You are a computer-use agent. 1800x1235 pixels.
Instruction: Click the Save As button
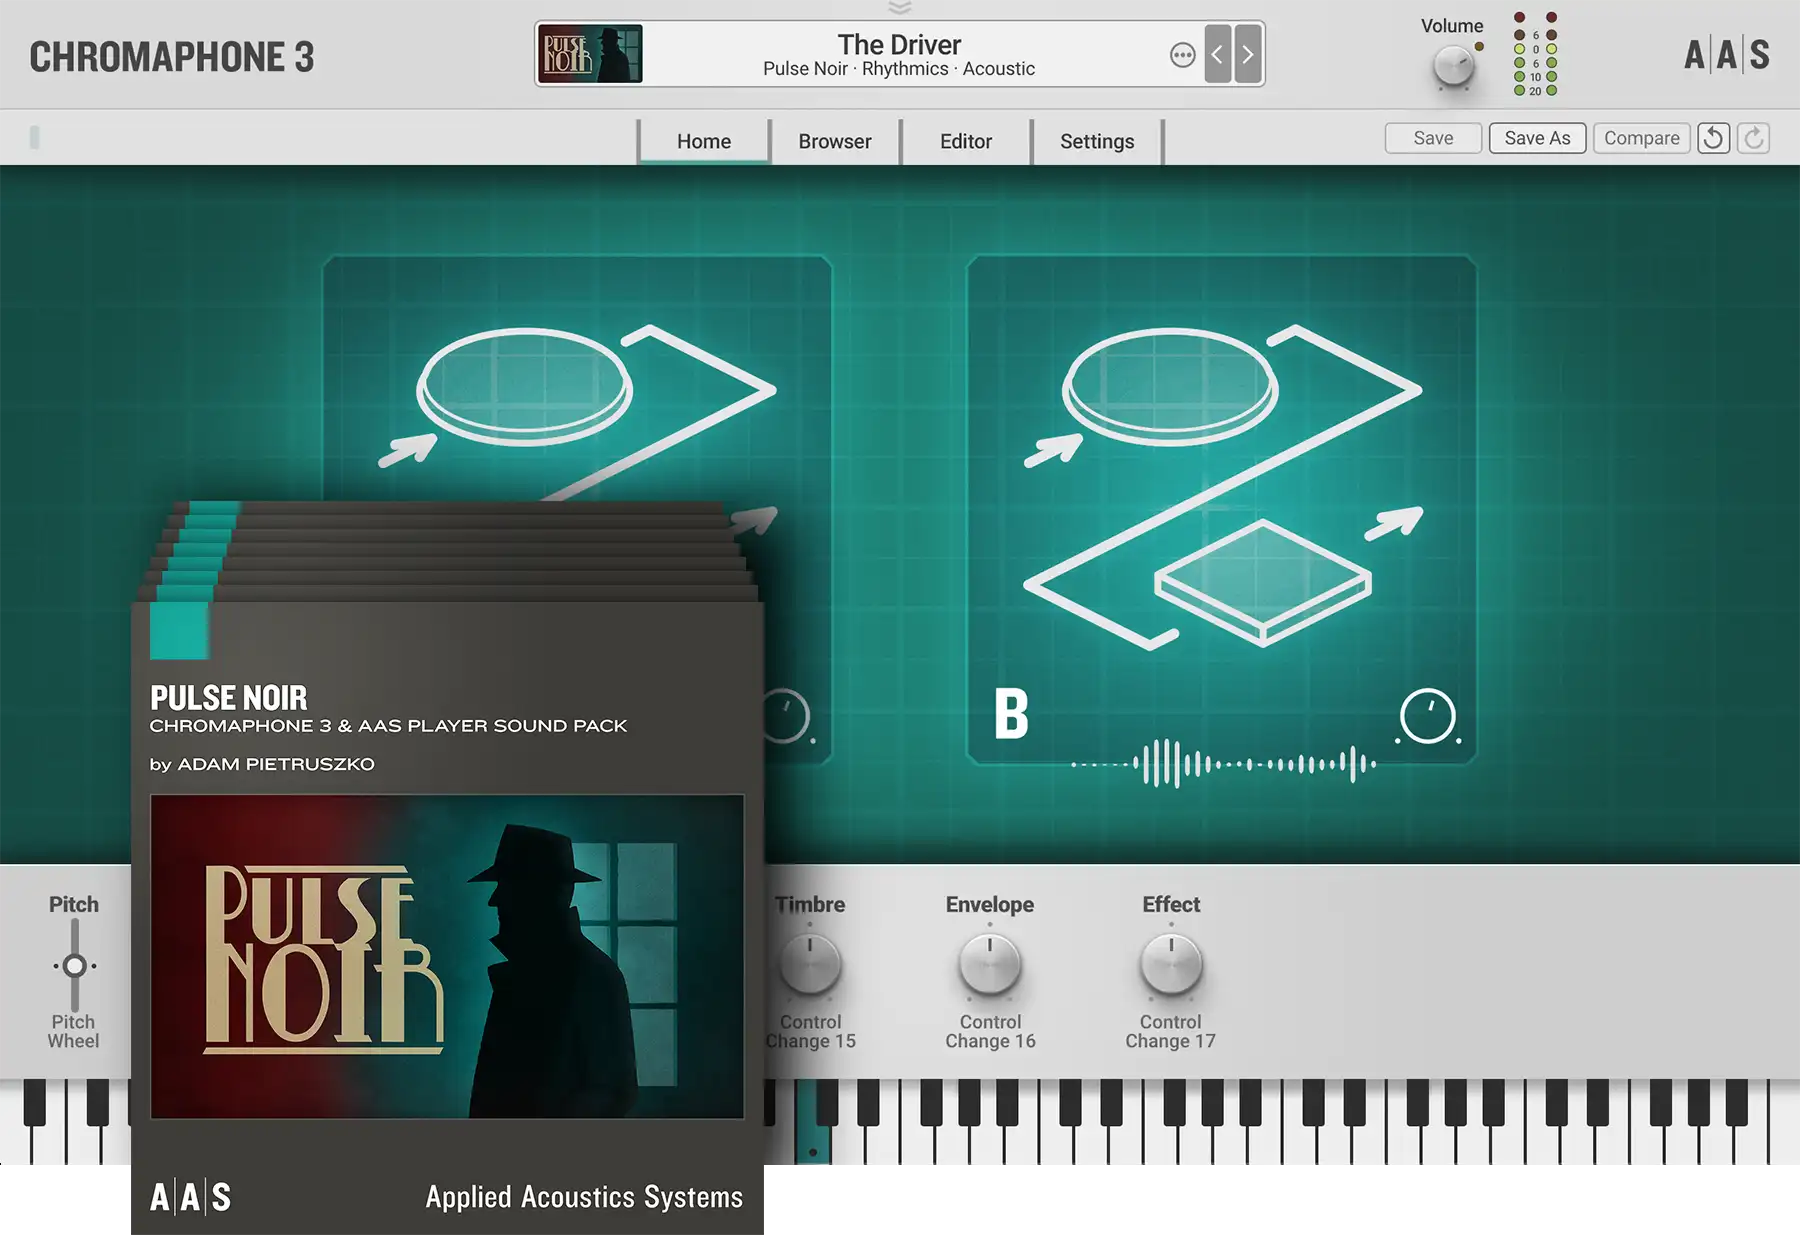tap(1537, 138)
